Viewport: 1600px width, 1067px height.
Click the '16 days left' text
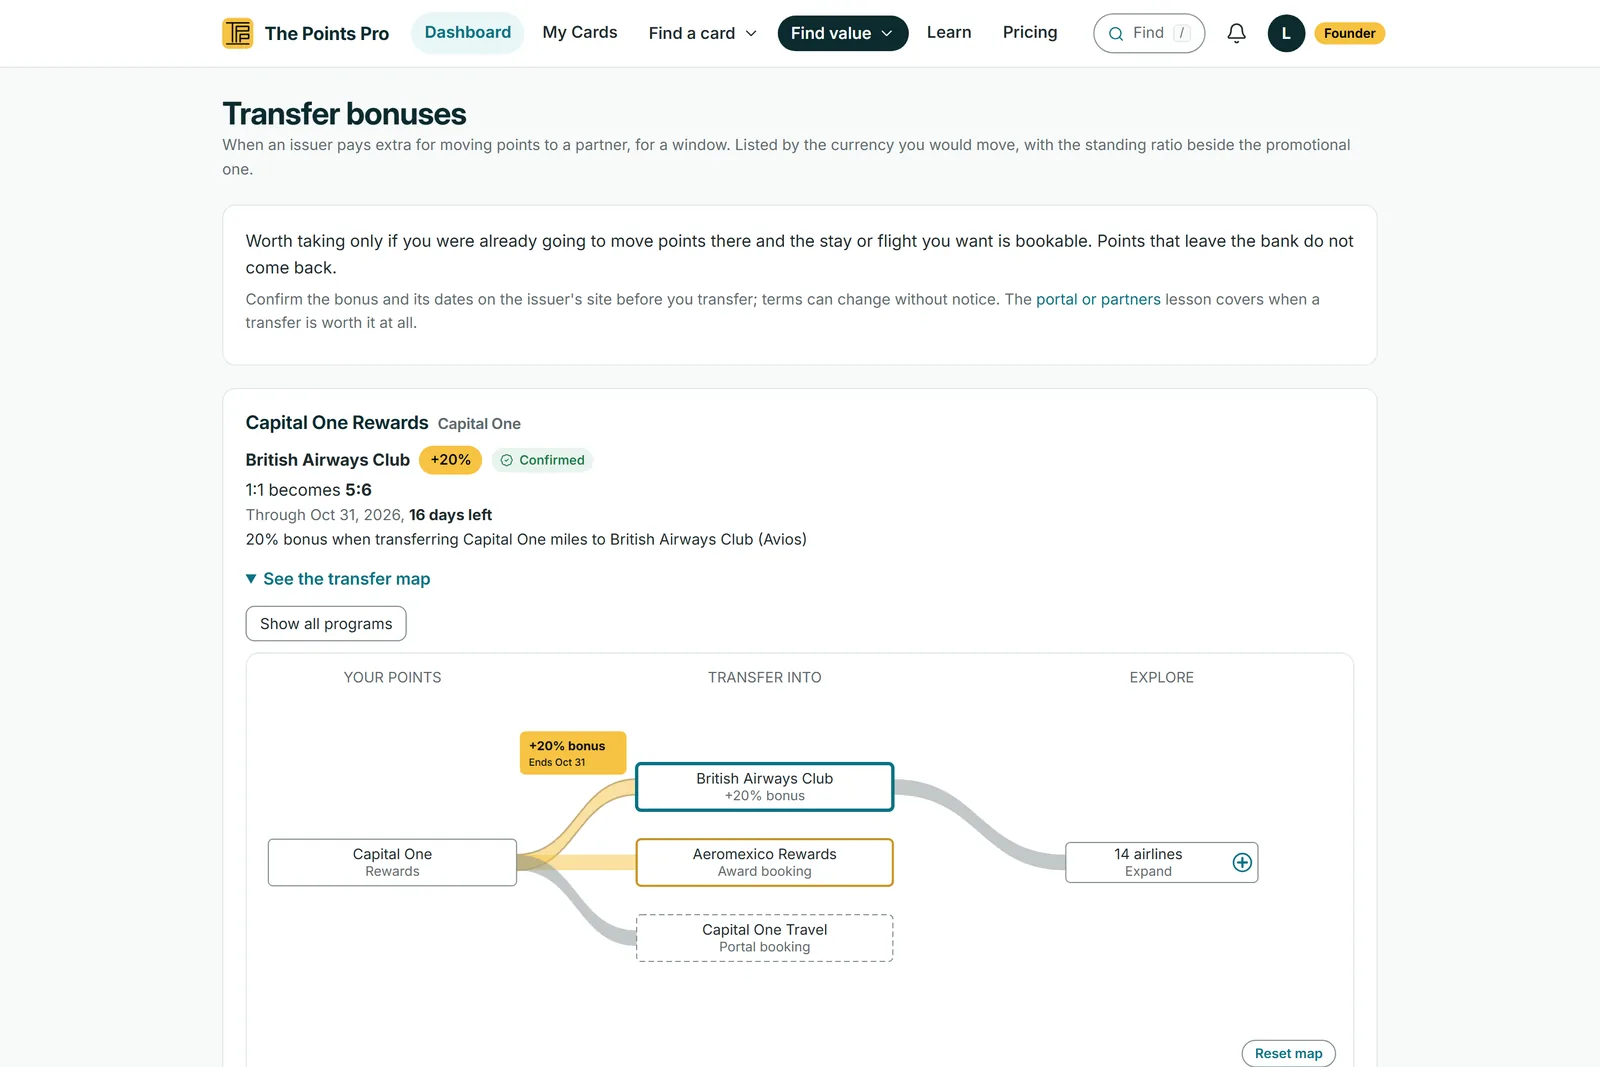[450, 515]
